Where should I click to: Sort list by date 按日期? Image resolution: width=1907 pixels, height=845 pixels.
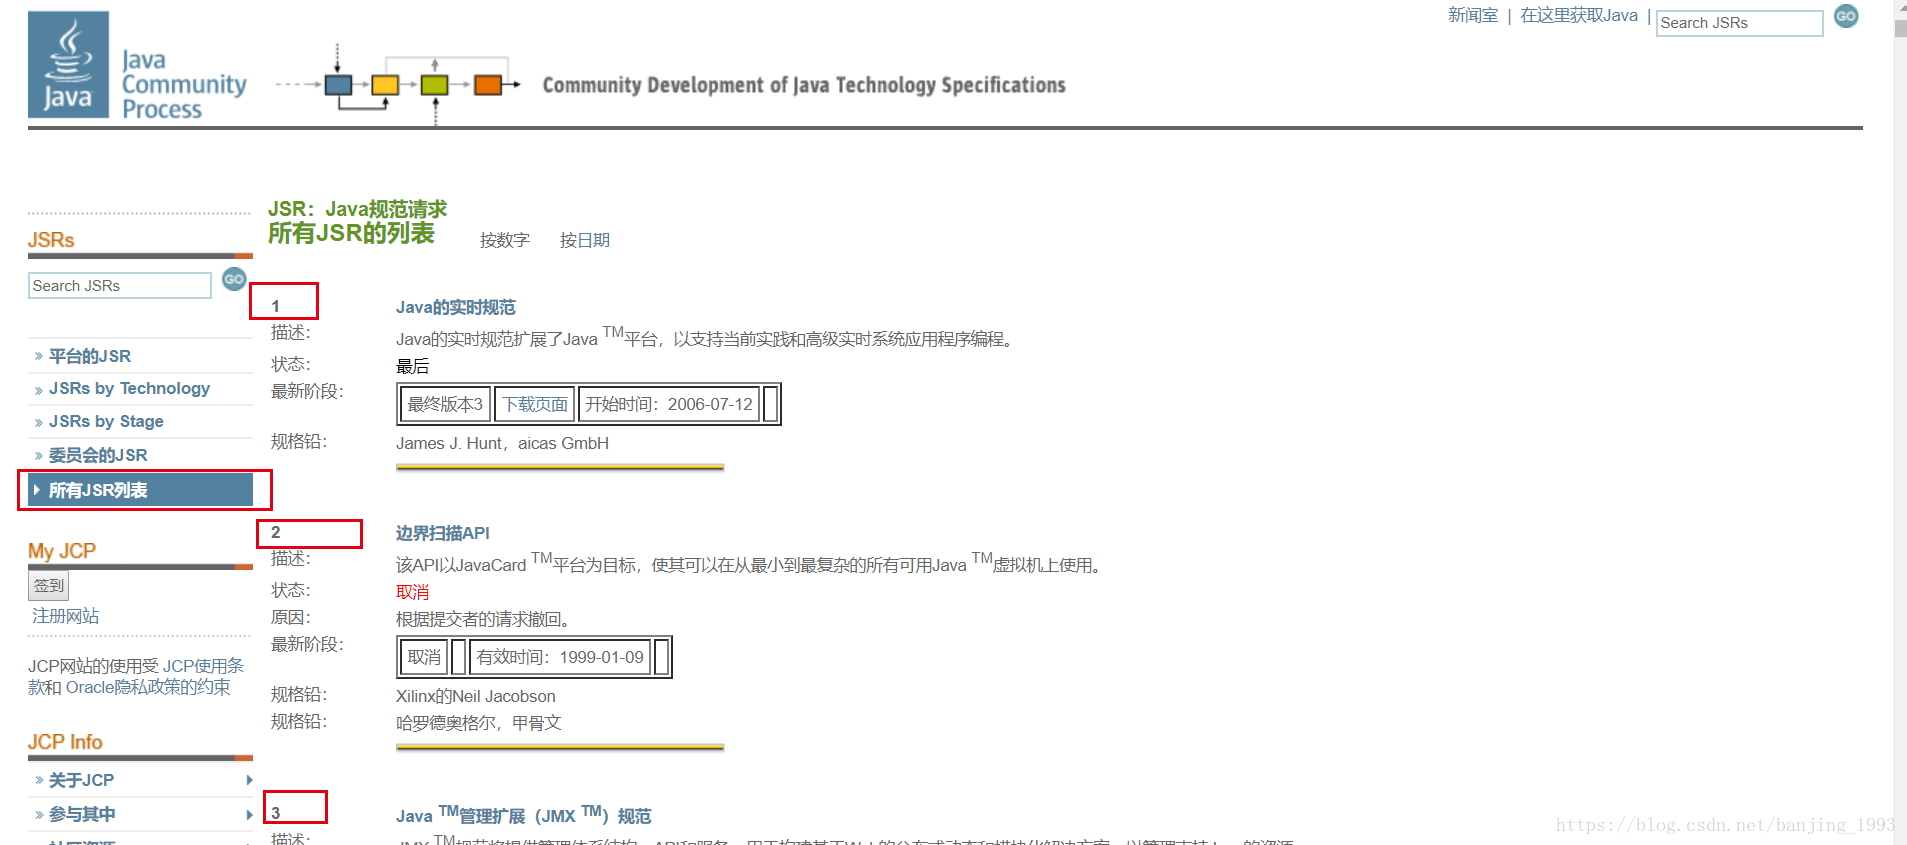(x=585, y=241)
